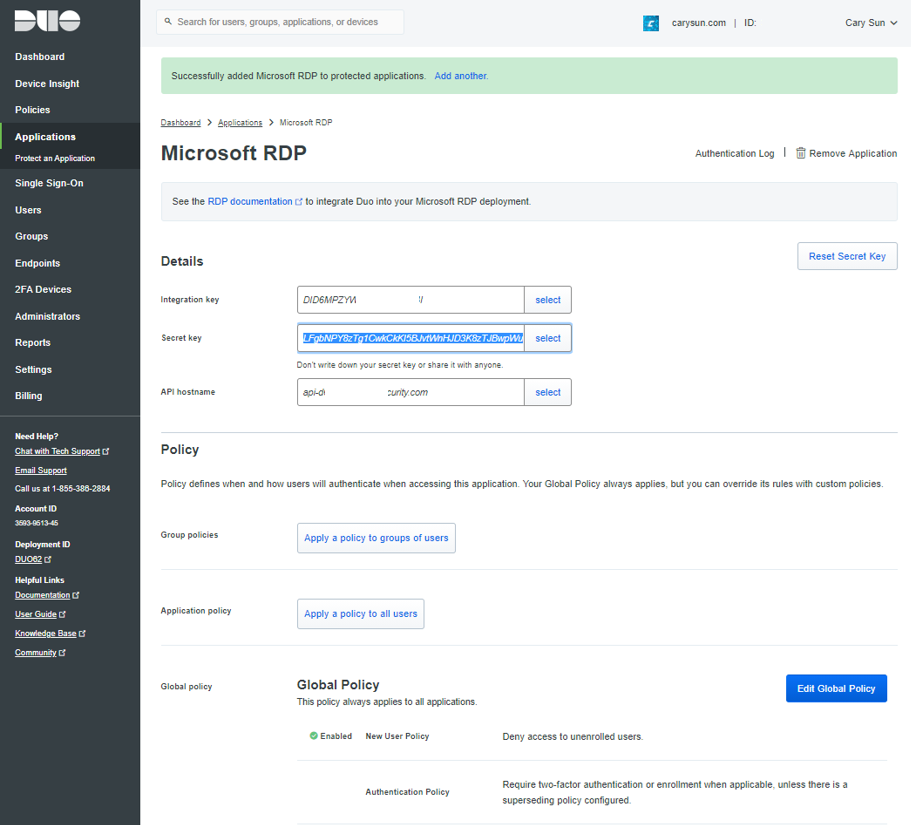
Task: Click select next to Integration key
Action: pos(548,300)
